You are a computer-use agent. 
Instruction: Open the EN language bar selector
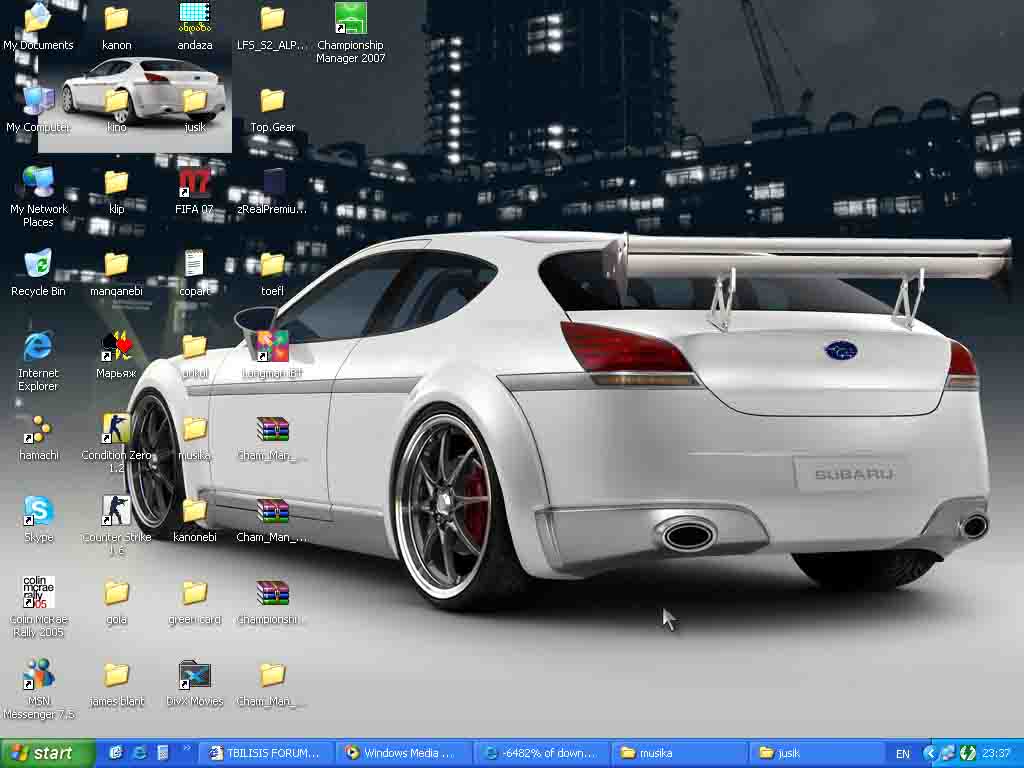[903, 753]
